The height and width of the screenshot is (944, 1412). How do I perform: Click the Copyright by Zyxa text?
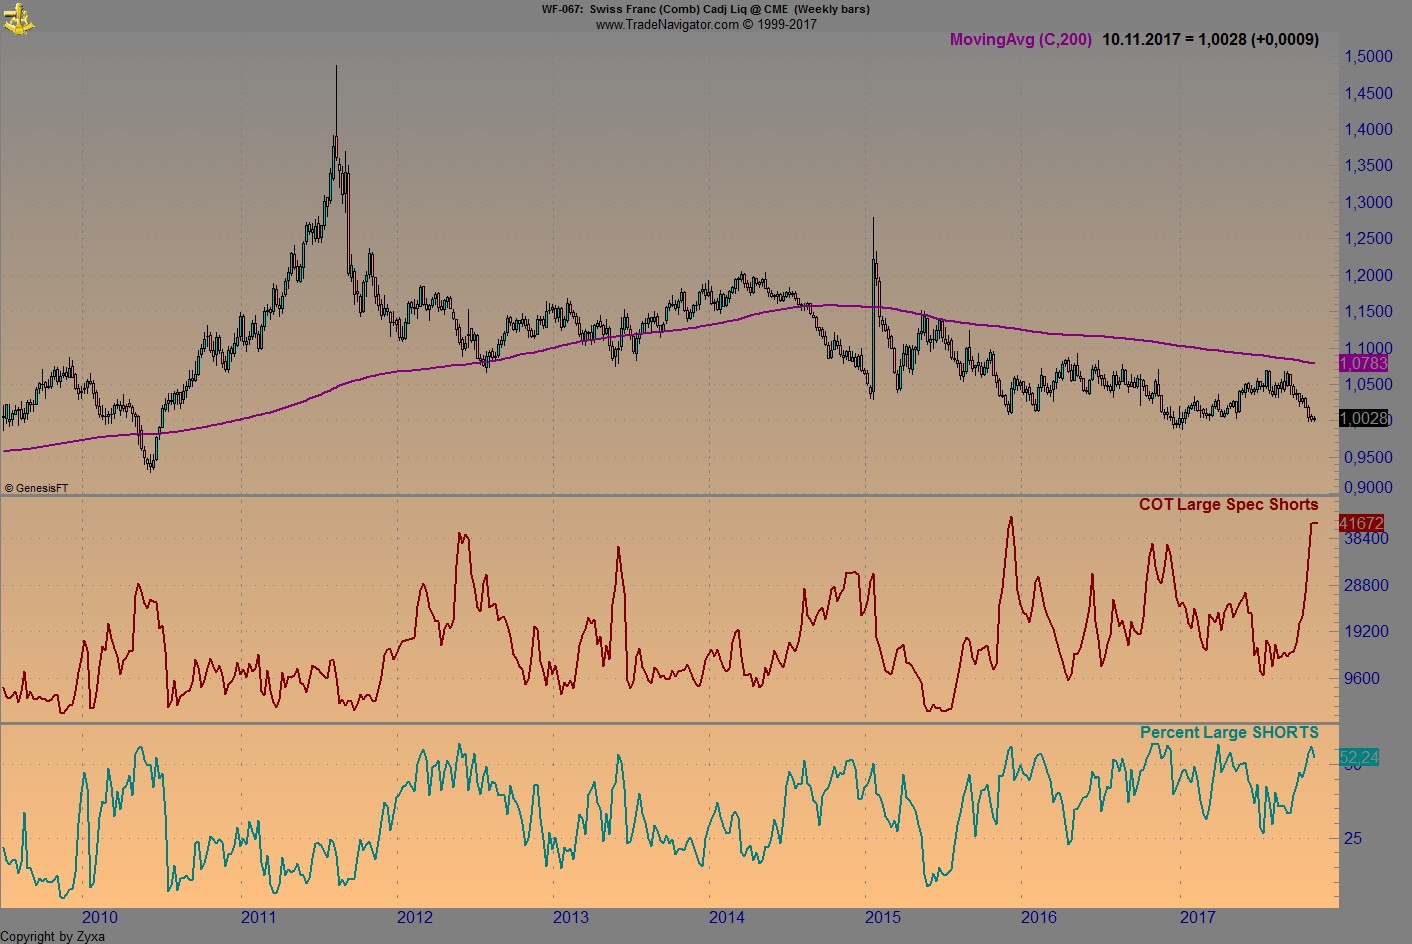point(53,937)
